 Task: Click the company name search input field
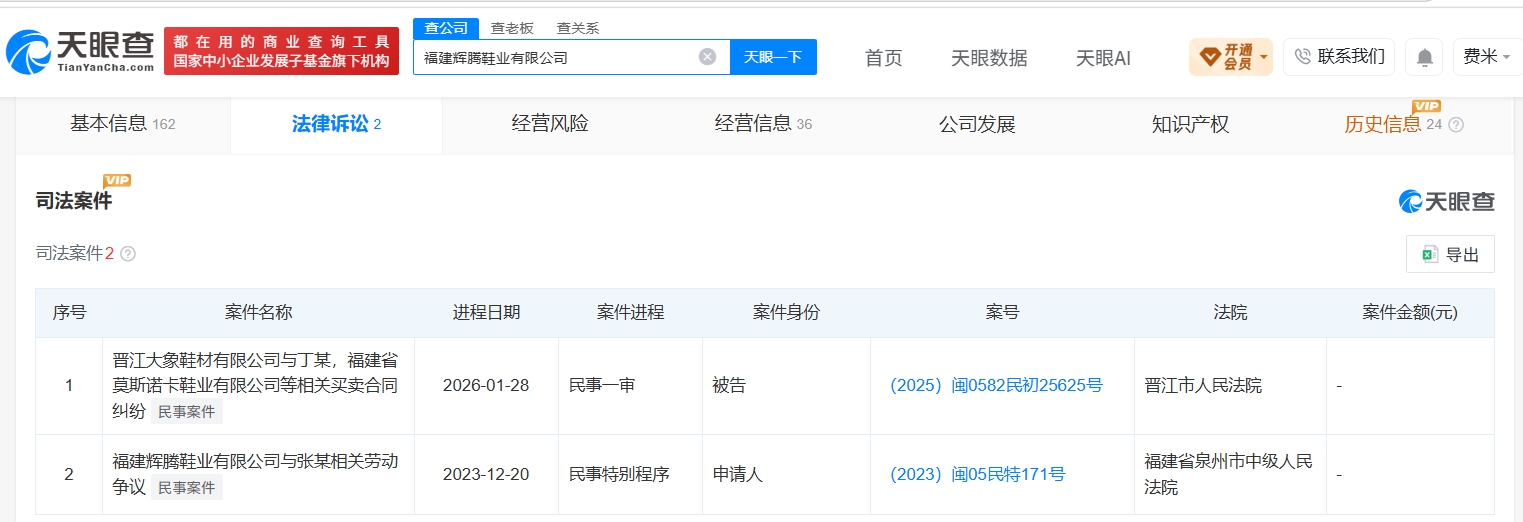coord(558,57)
